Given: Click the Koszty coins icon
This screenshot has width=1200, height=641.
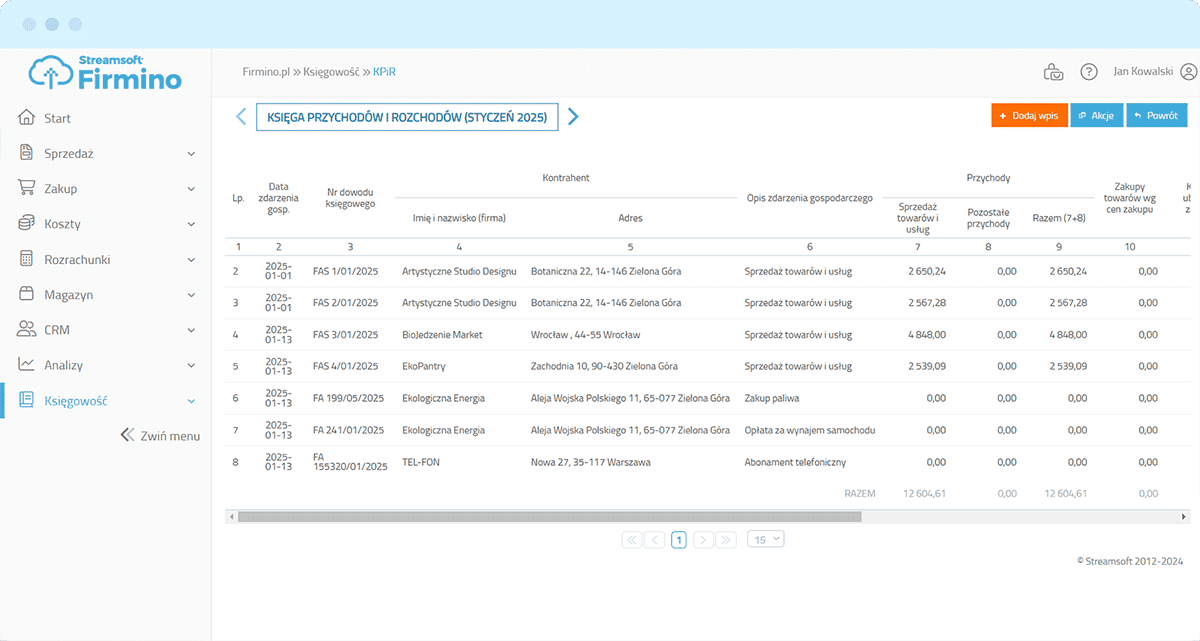Looking at the screenshot, I should [x=27, y=223].
